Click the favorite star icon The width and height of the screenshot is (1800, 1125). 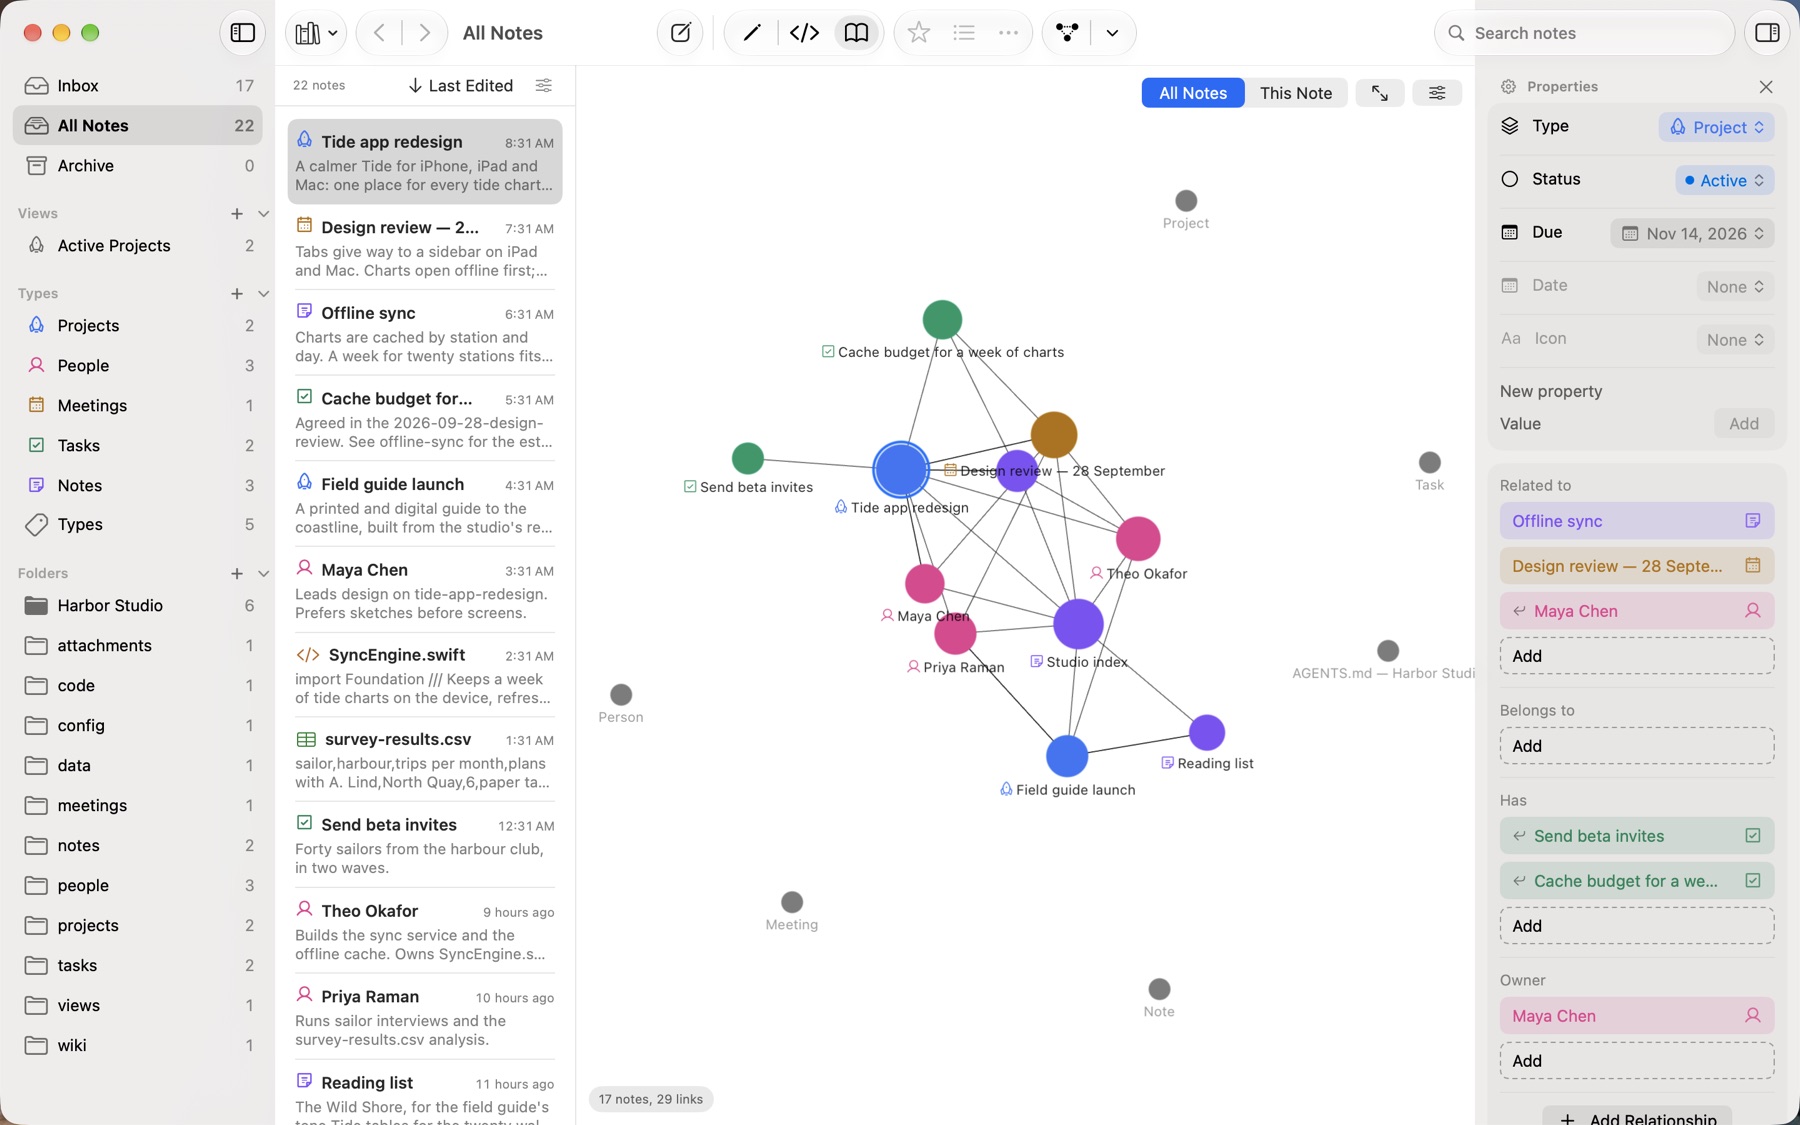click(918, 33)
